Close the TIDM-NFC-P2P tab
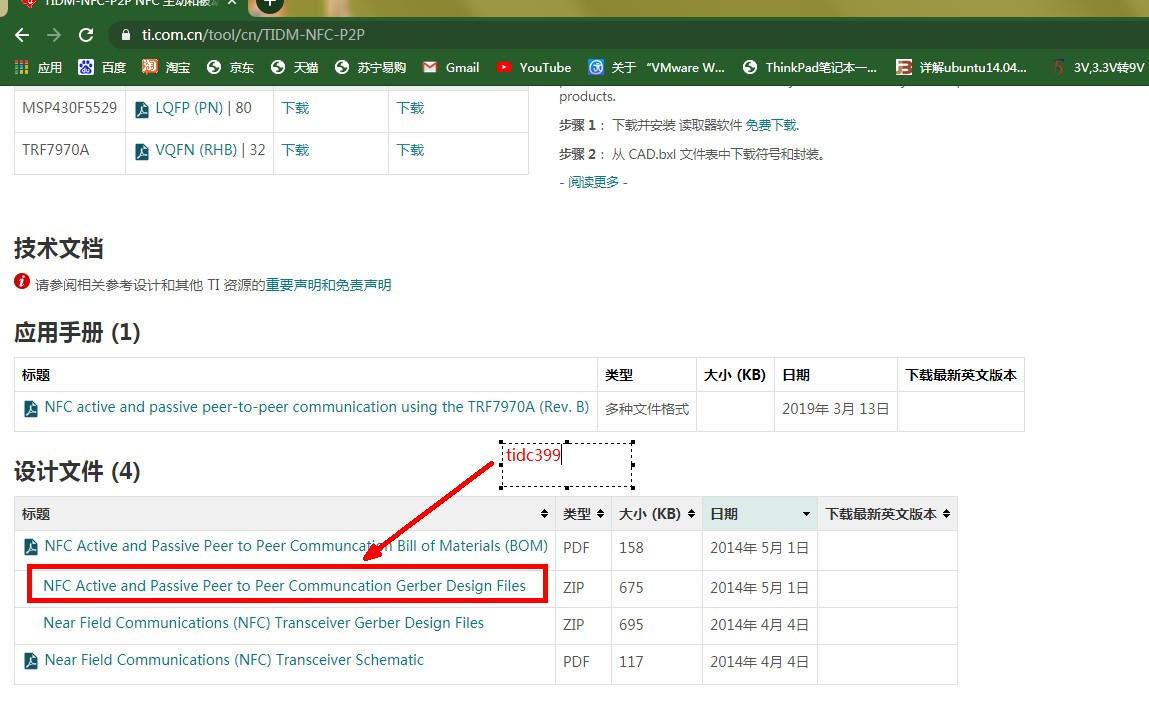 click(232, 3)
